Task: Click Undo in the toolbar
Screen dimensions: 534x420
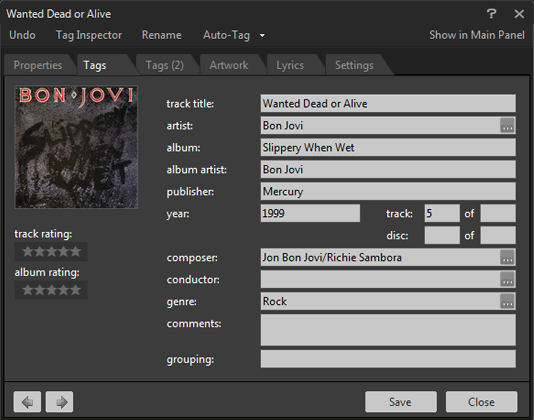Action: pyautogui.click(x=22, y=35)
